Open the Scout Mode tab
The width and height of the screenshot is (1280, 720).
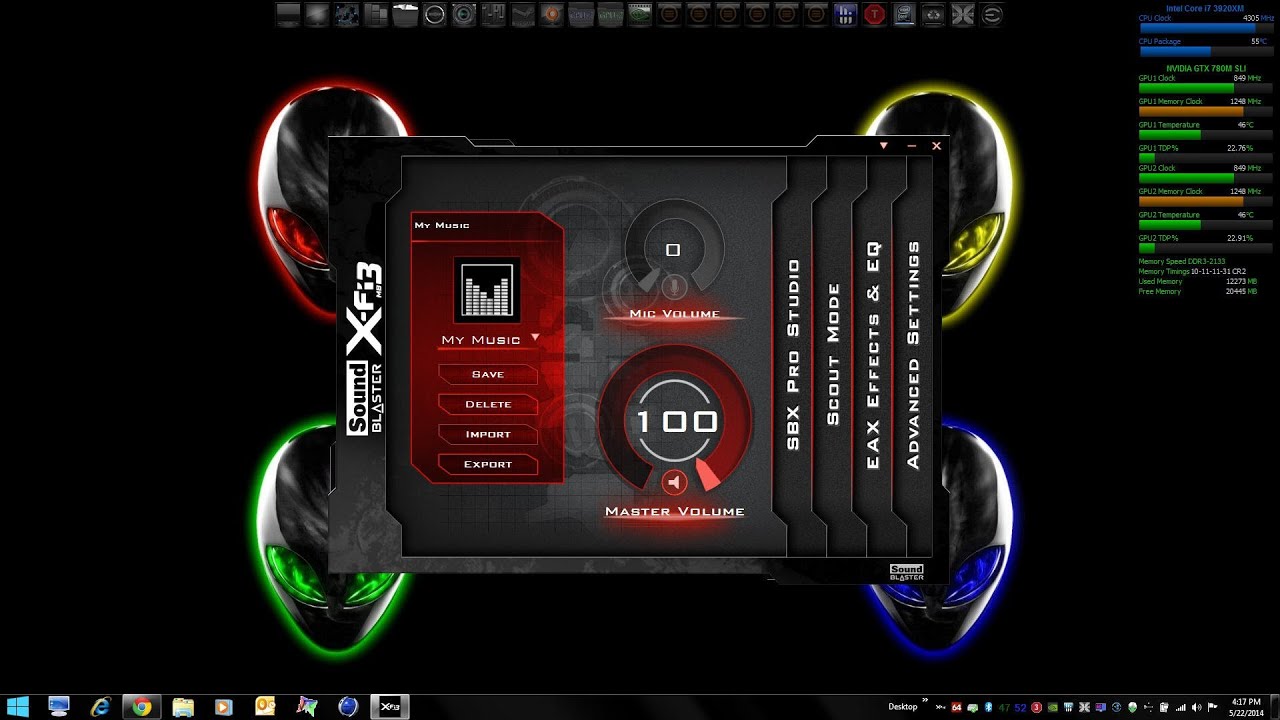click(833, 354)
